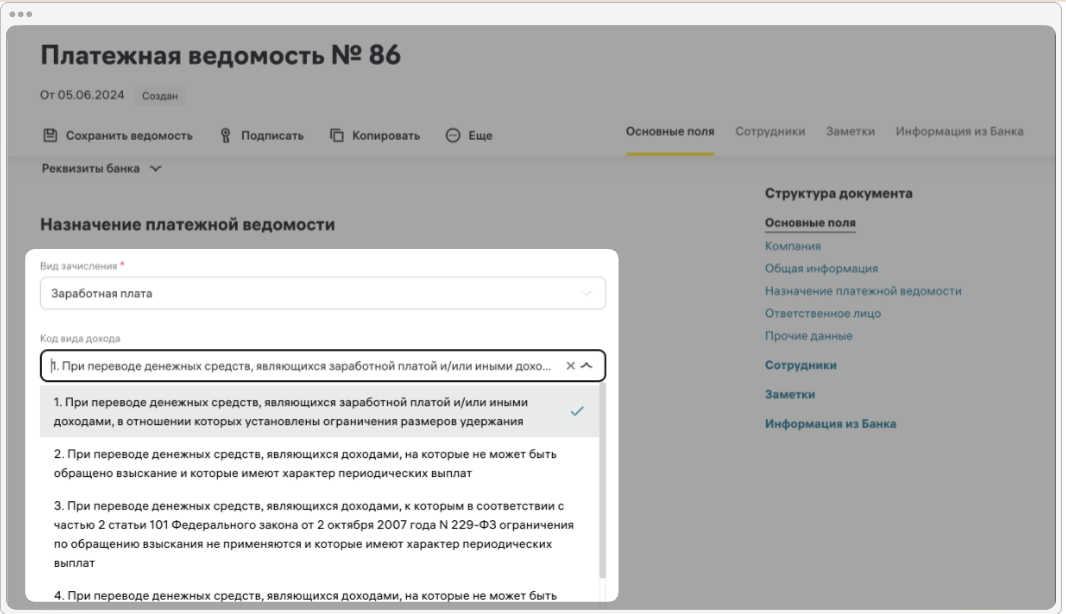Open the Информация из Банка tab

958,132
